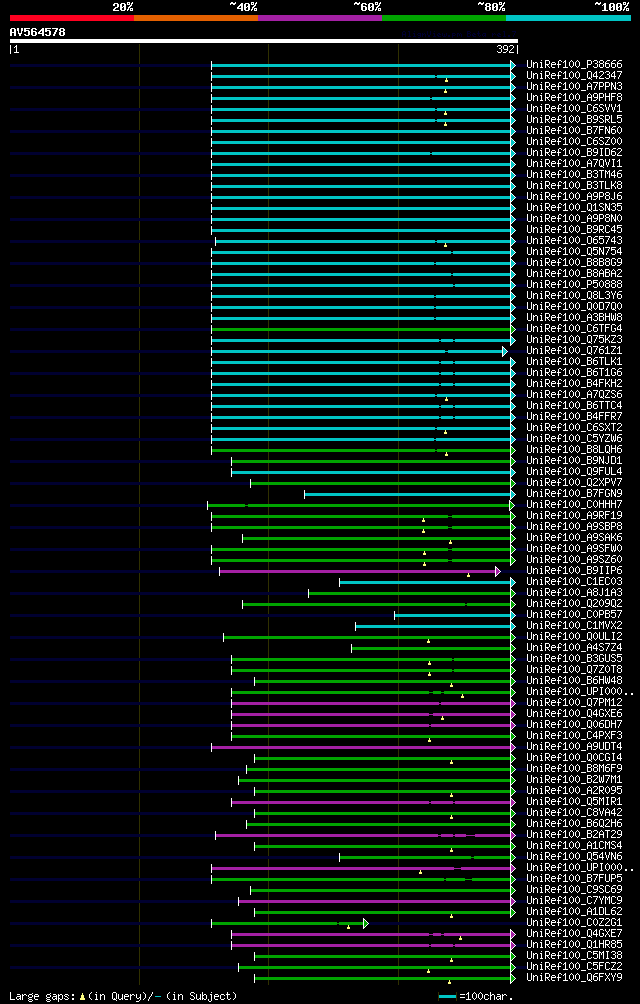Select the UniRef100_A9SAK6 label
This screenshot has width=640, height=1004.
point(574,537)
